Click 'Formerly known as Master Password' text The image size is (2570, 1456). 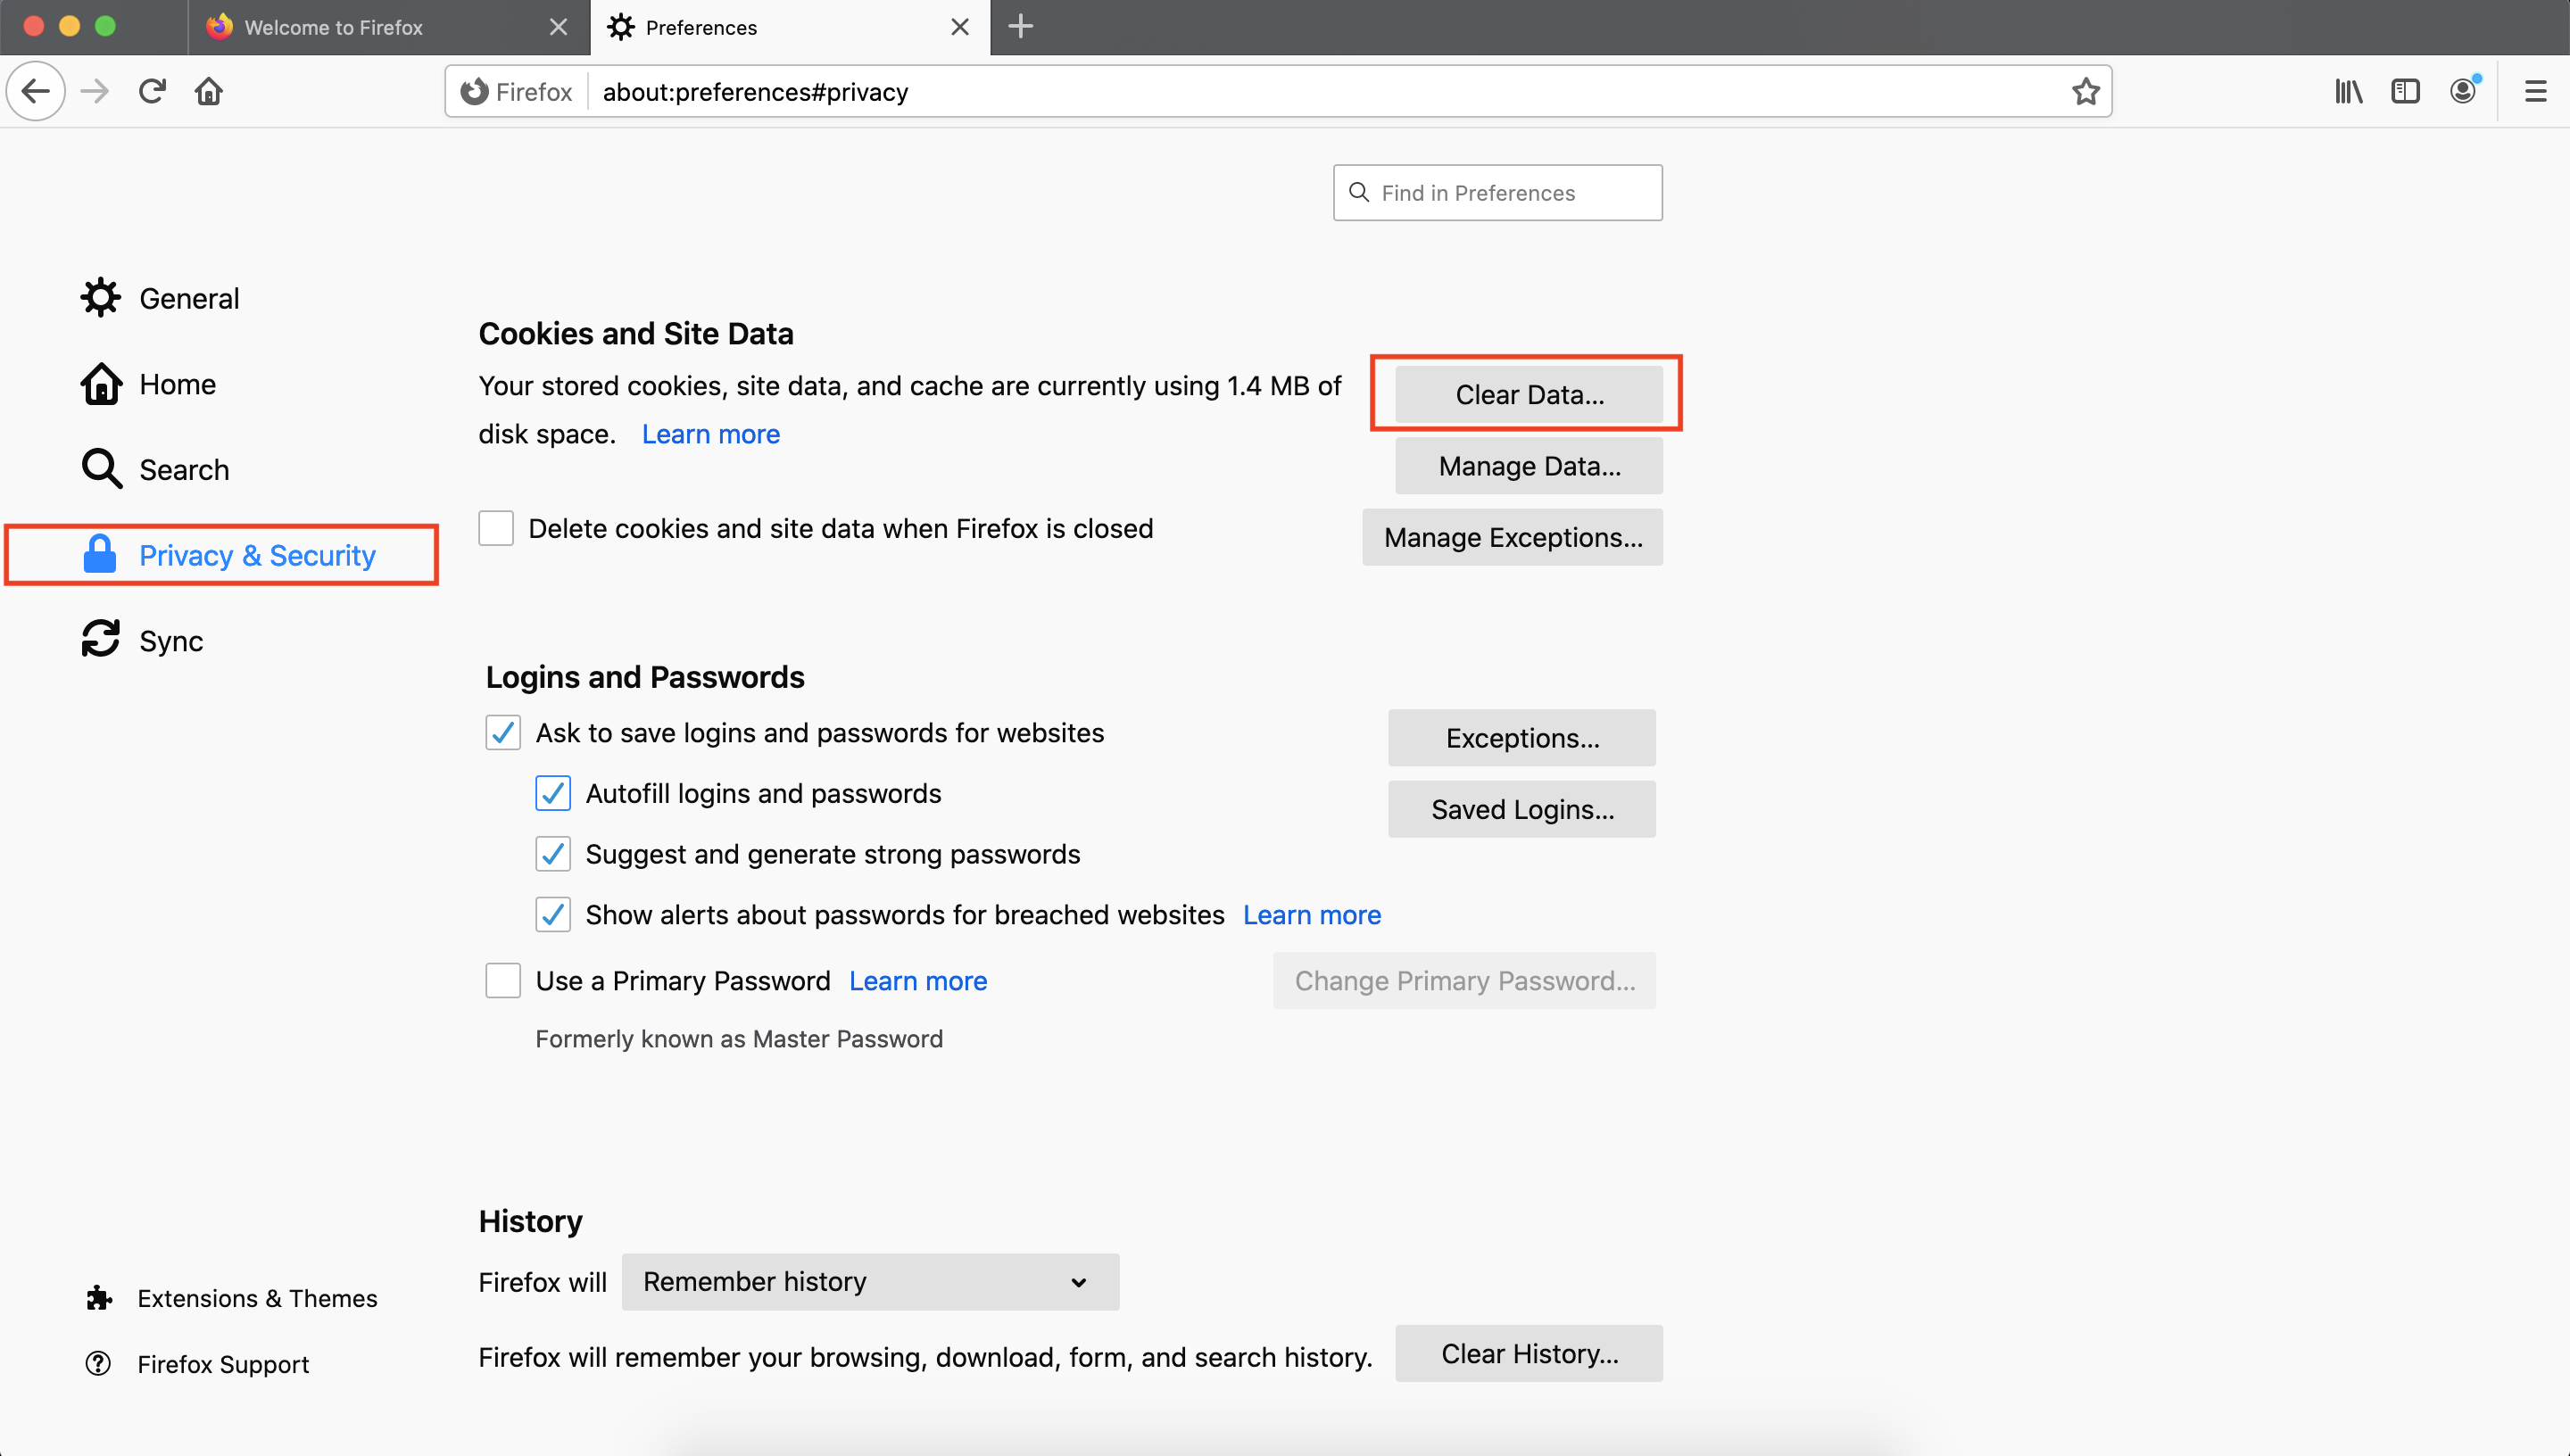739,1039
